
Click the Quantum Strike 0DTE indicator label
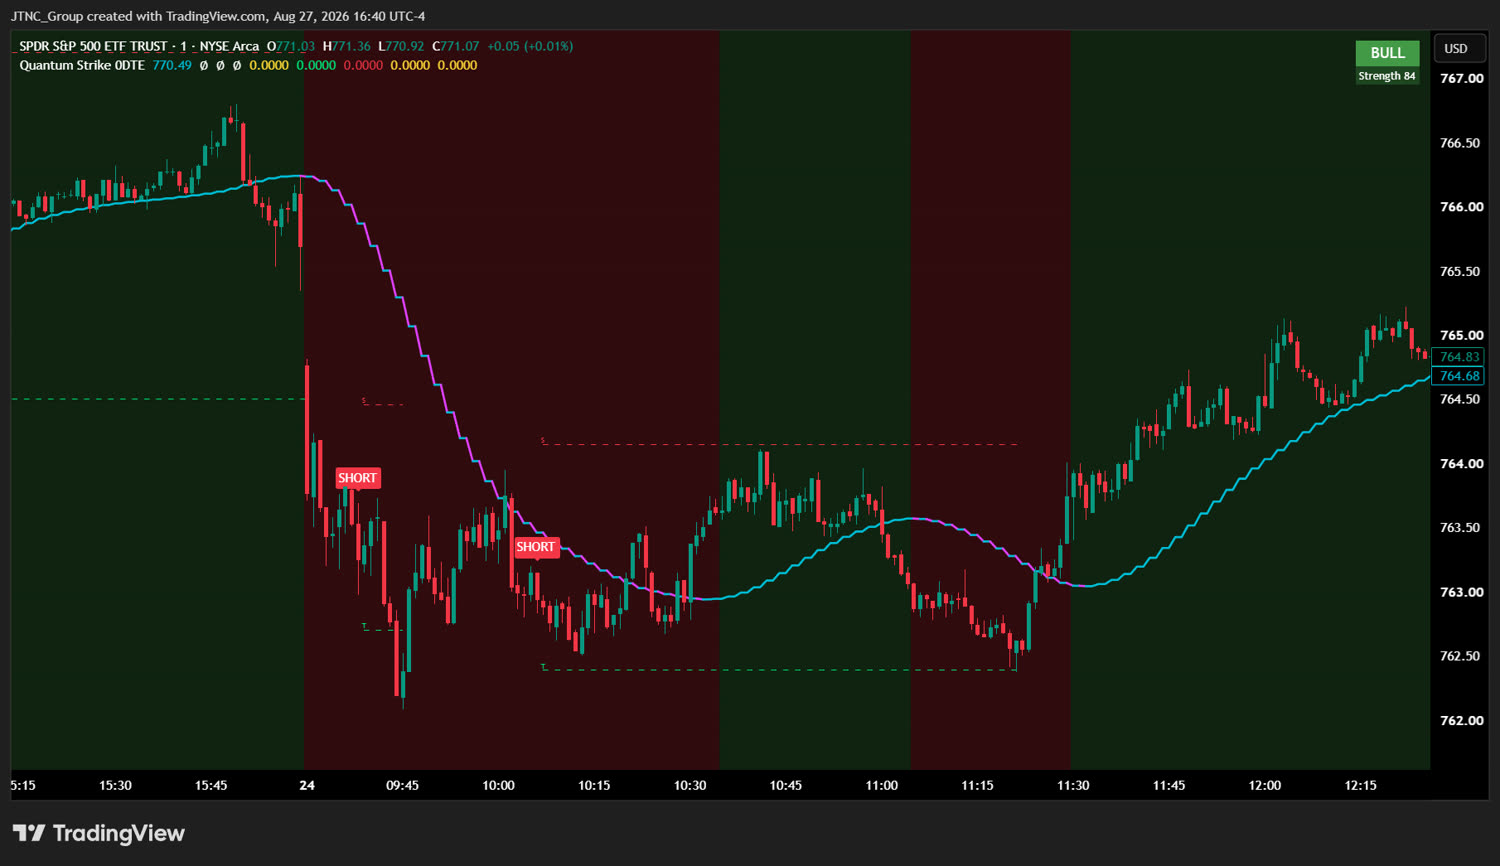(x=82, y=65)
